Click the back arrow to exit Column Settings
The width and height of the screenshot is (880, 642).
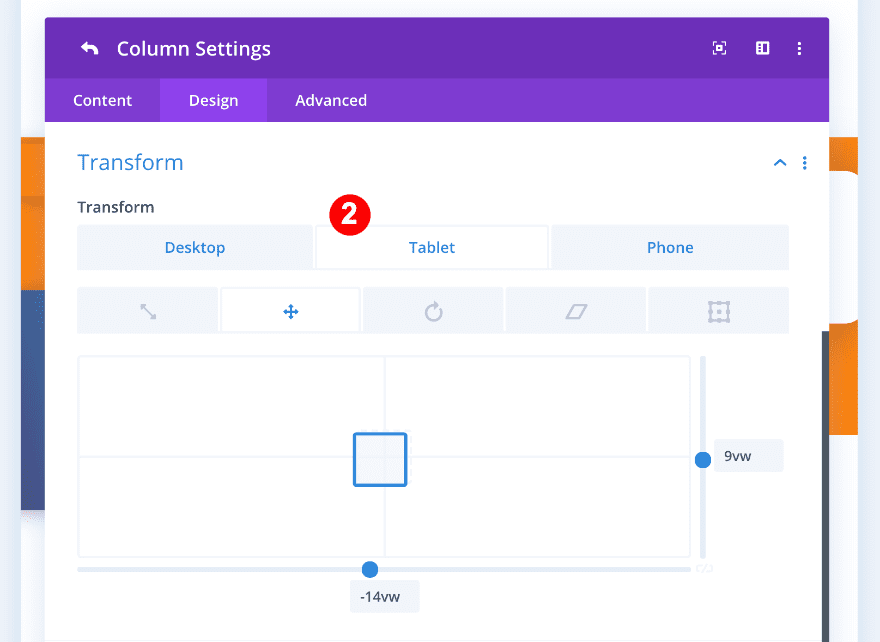89,47
